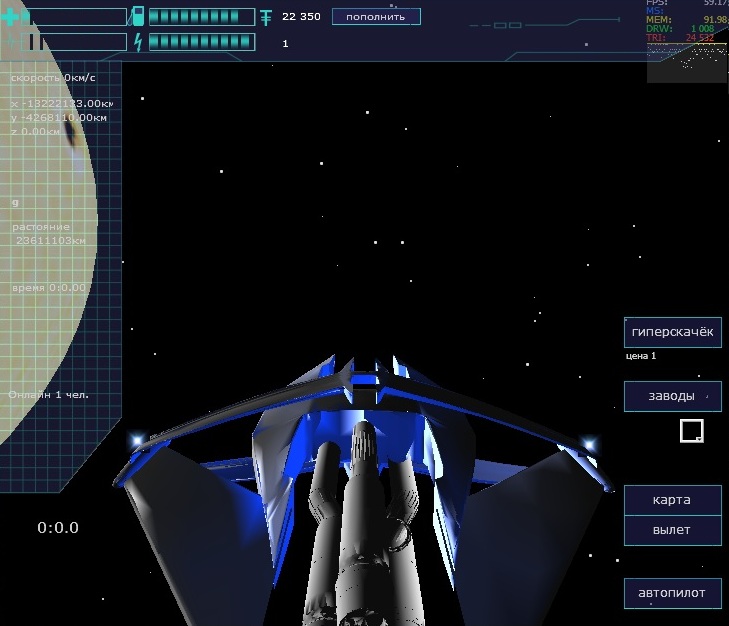Click the fuel level progress bar
729x626 pixels.
click(202, 17)
